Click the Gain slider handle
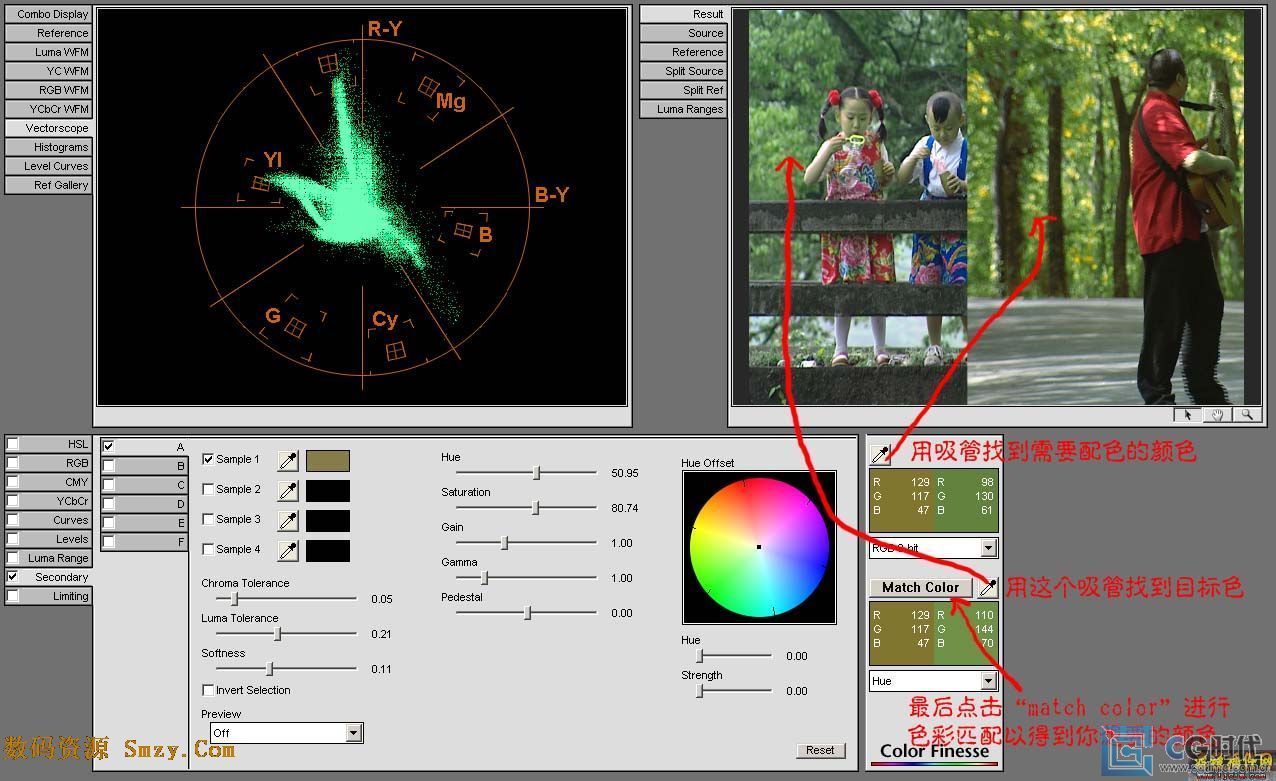This screenshot has width=1276, height=781. click(505, 542)
